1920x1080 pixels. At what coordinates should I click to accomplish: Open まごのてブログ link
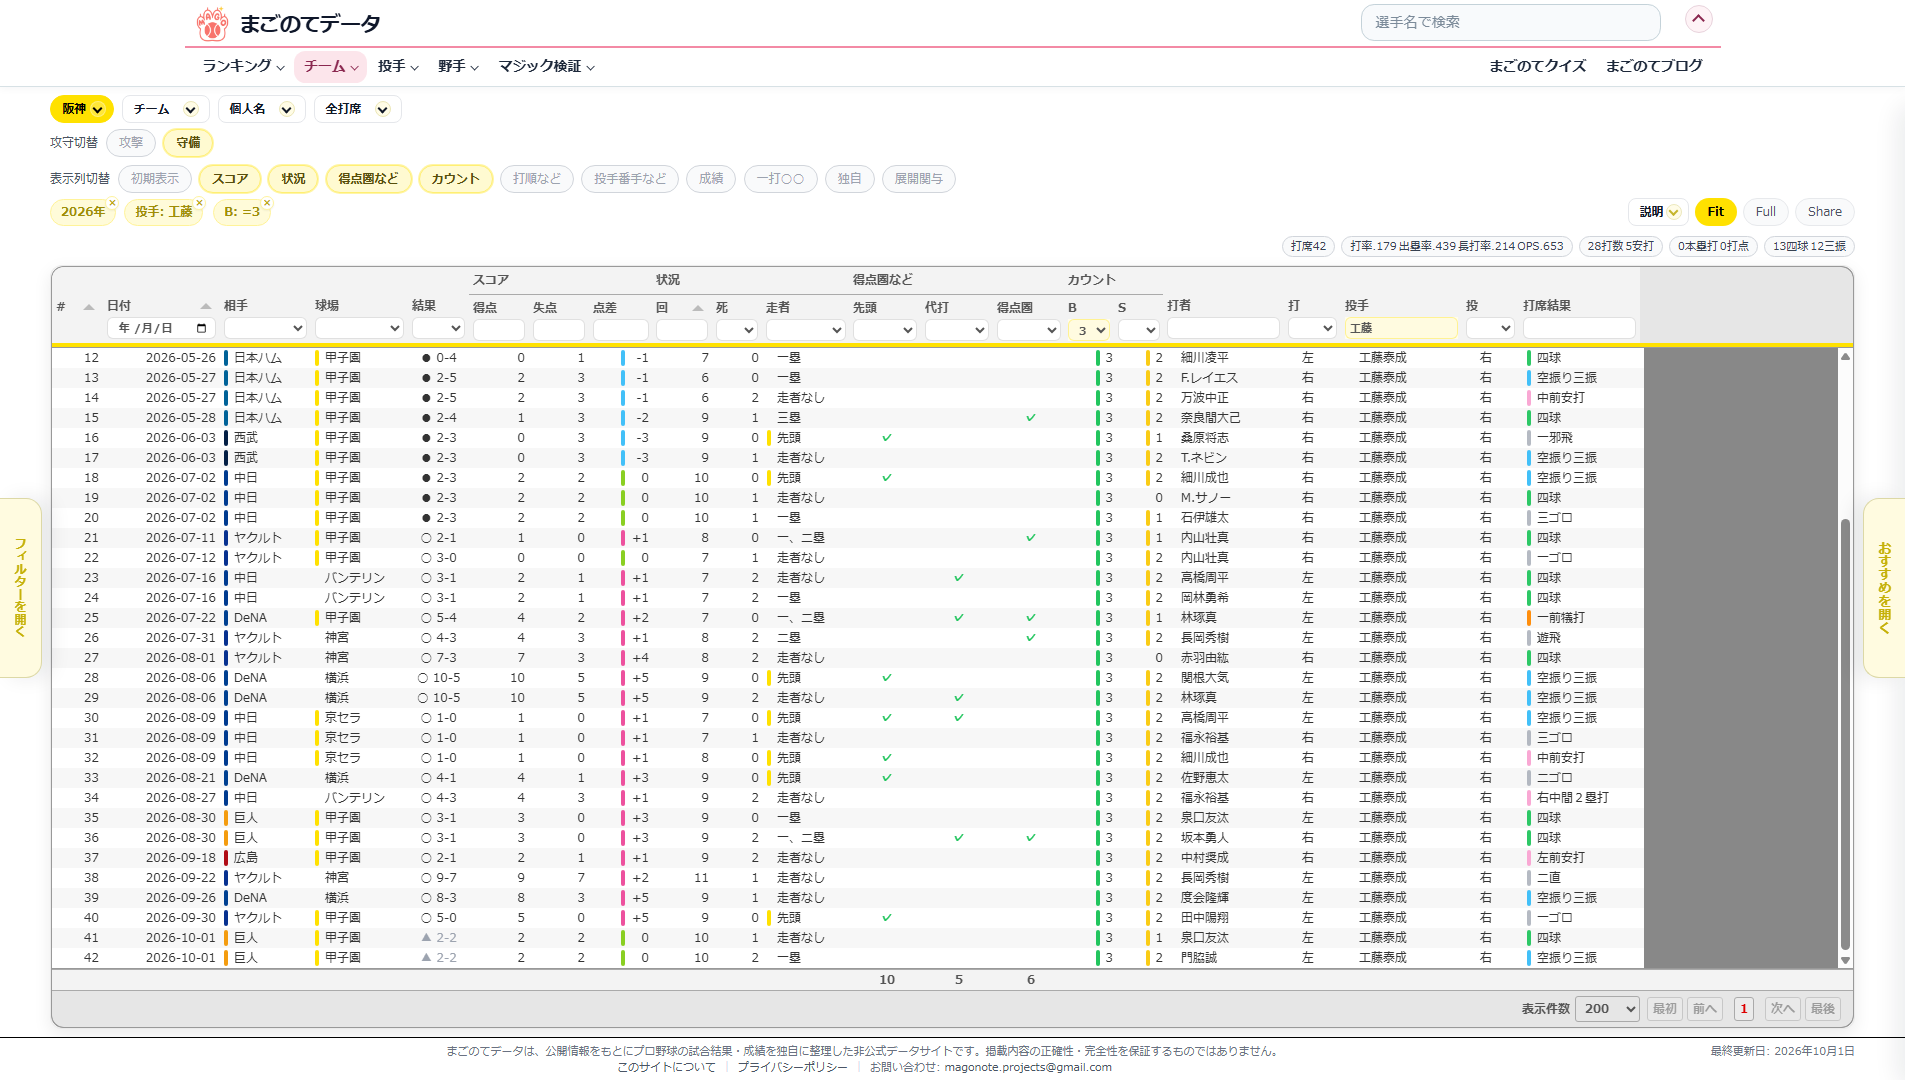pyautogui.click(x=1654, y=66)
